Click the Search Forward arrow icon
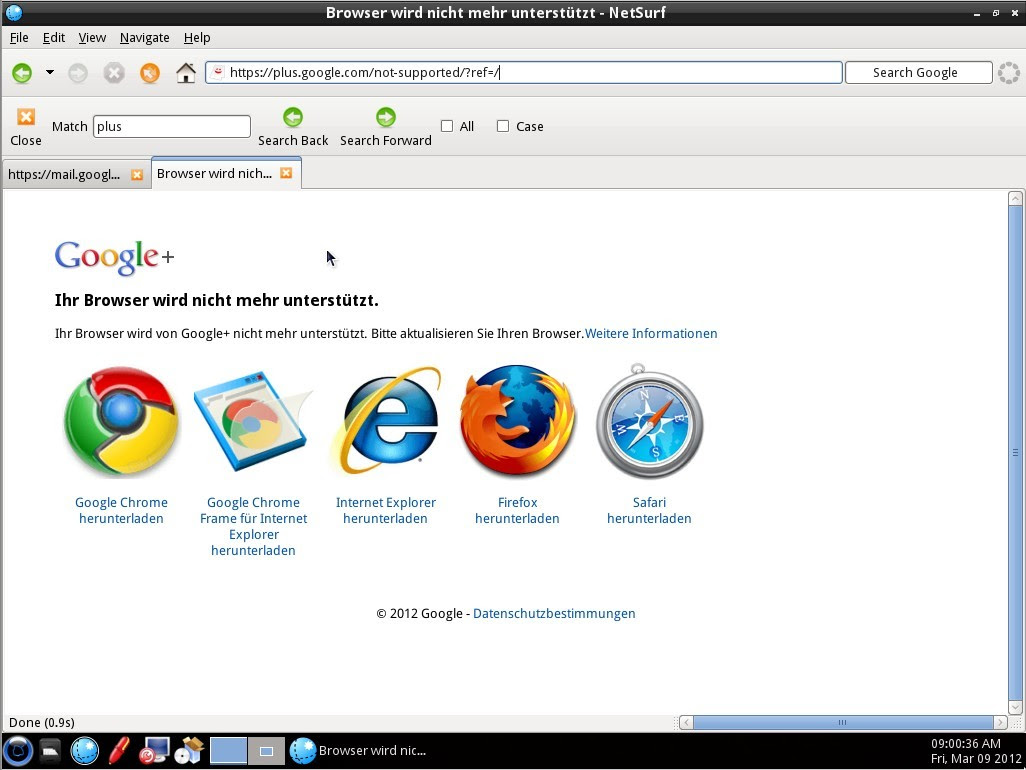Screen dimensions: 1026x770 [386, 117]
